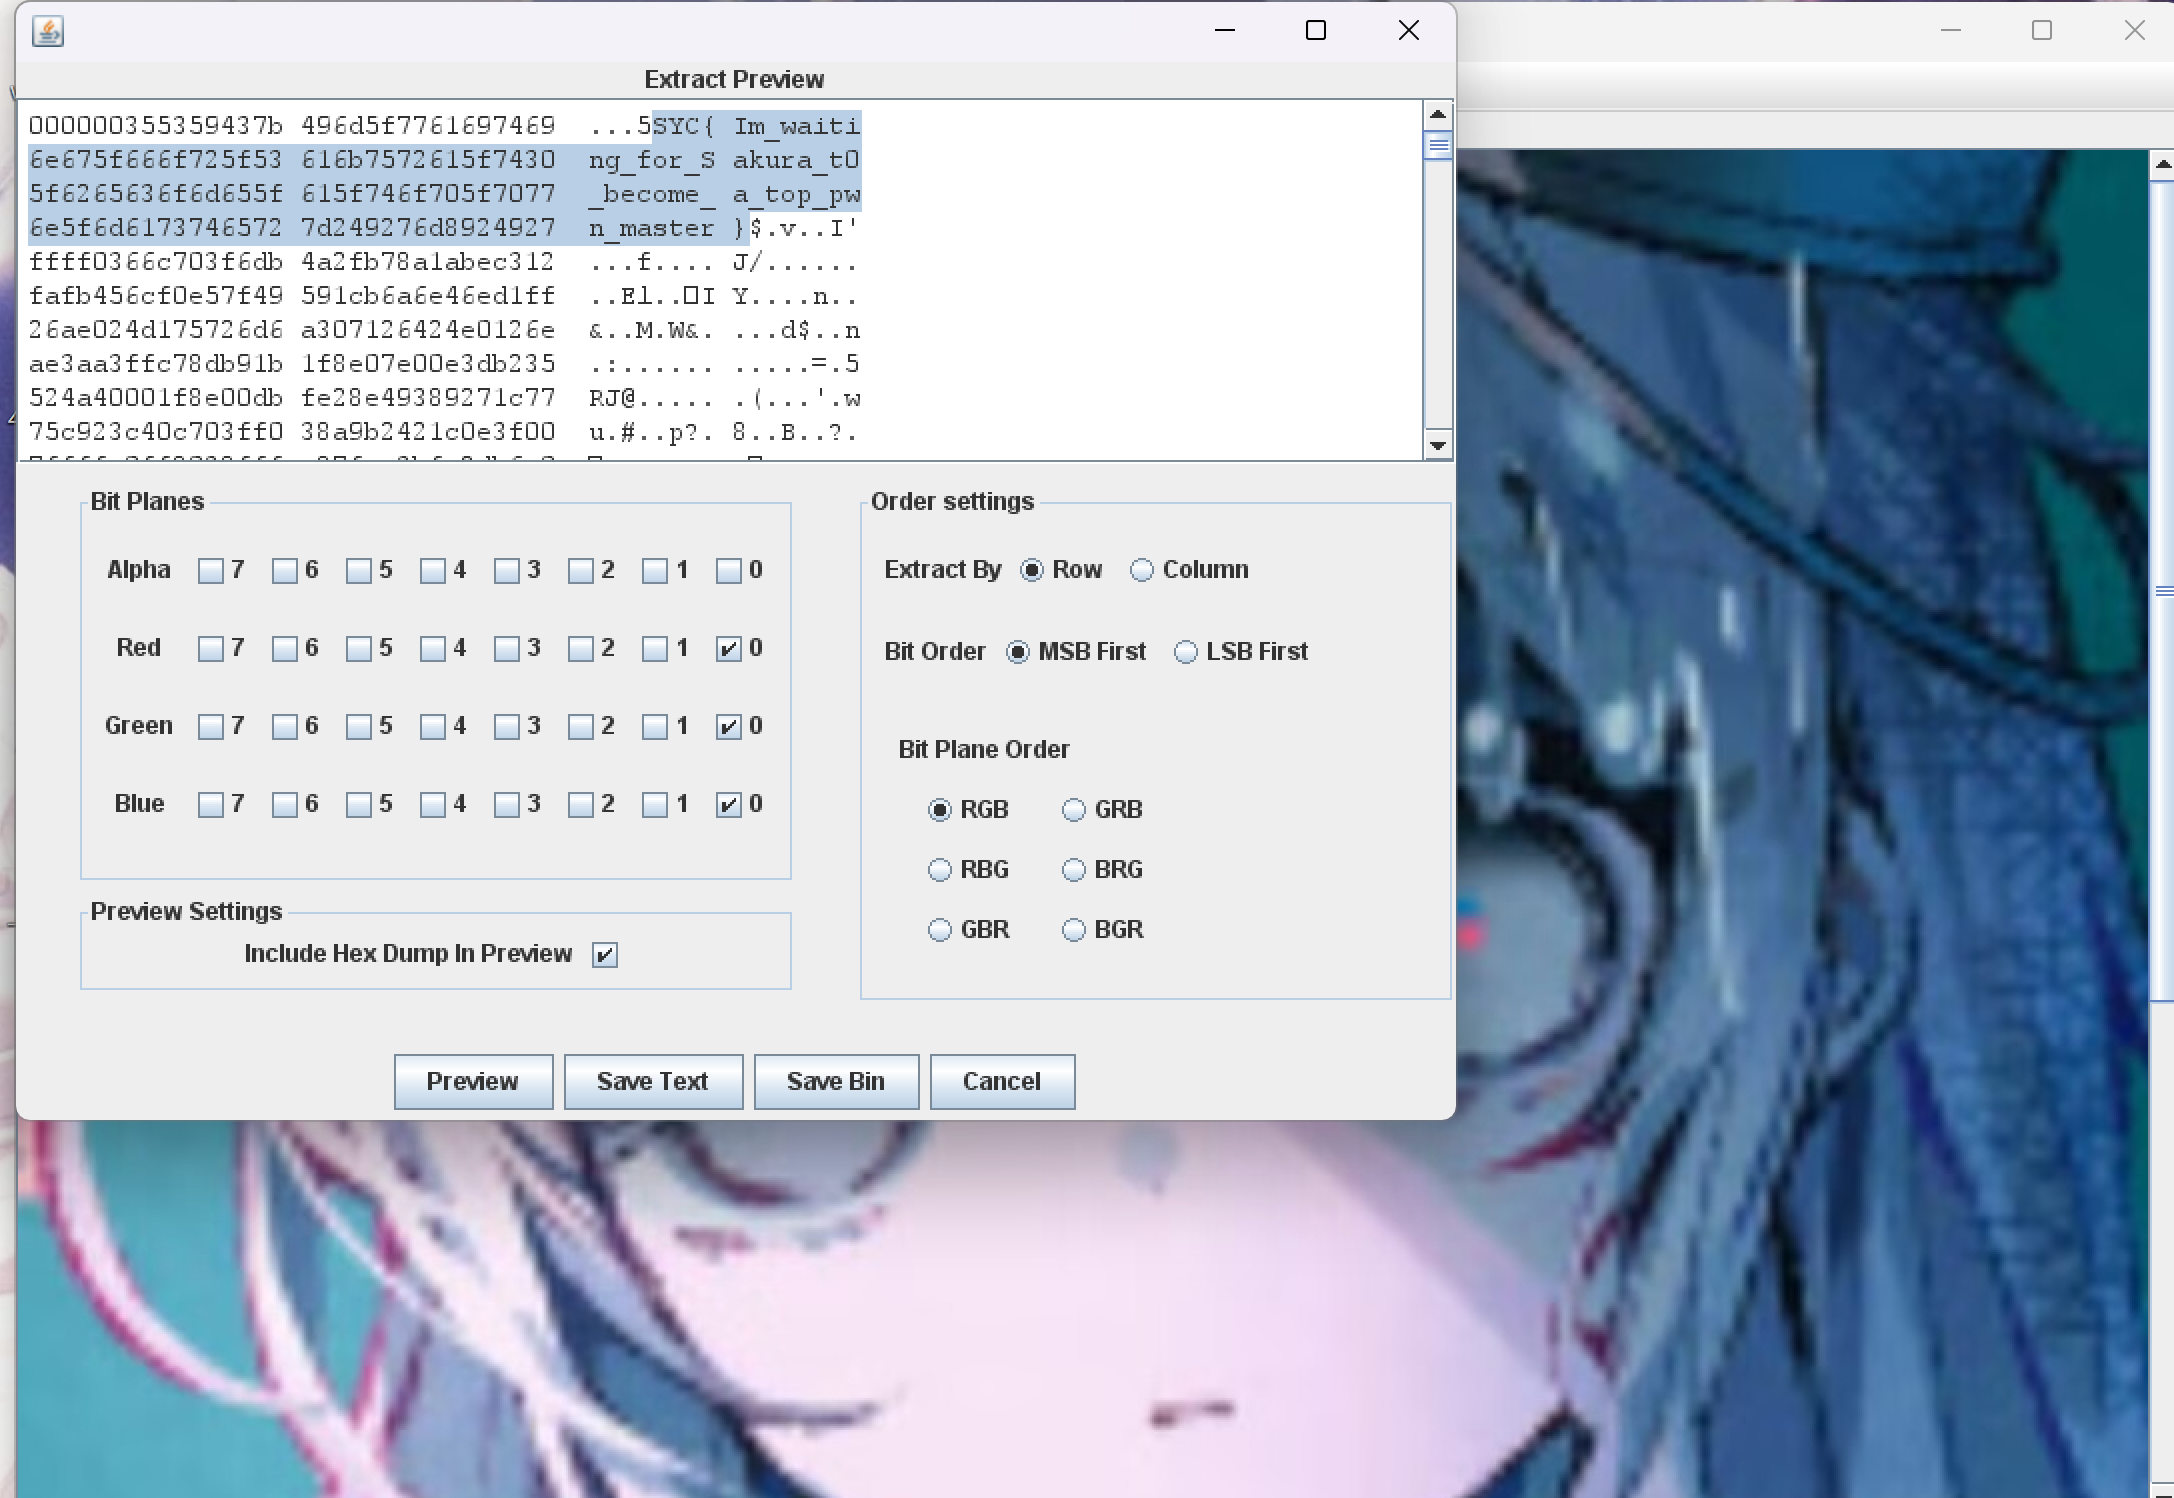The width and height of the screenshot is (2174, 1498).
Task: Check Red bit plane 7
Action: [210, 649]
